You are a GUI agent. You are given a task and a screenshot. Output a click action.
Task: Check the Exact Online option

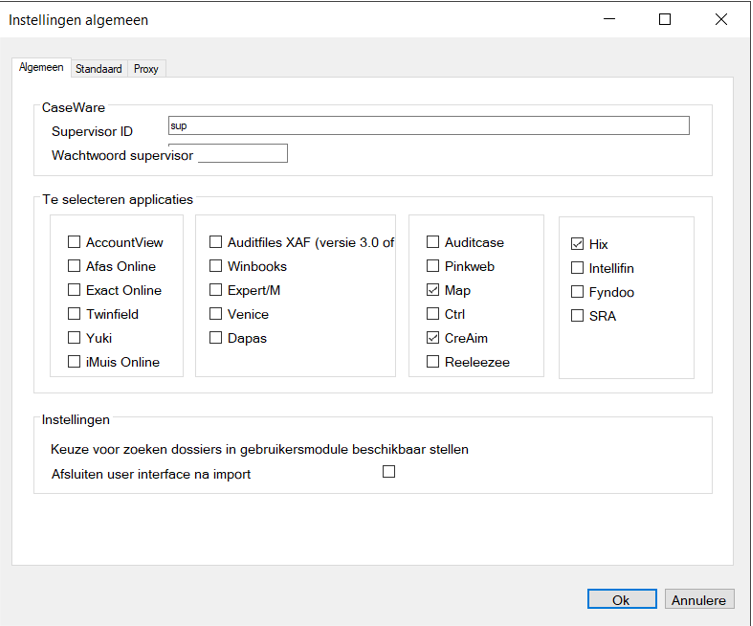tap(74, 289)
